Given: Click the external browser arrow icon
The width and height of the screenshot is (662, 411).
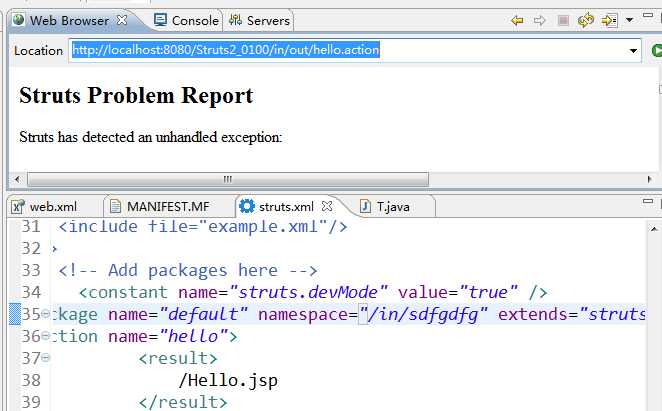Looking at the screenshot, I should (609, 20).
